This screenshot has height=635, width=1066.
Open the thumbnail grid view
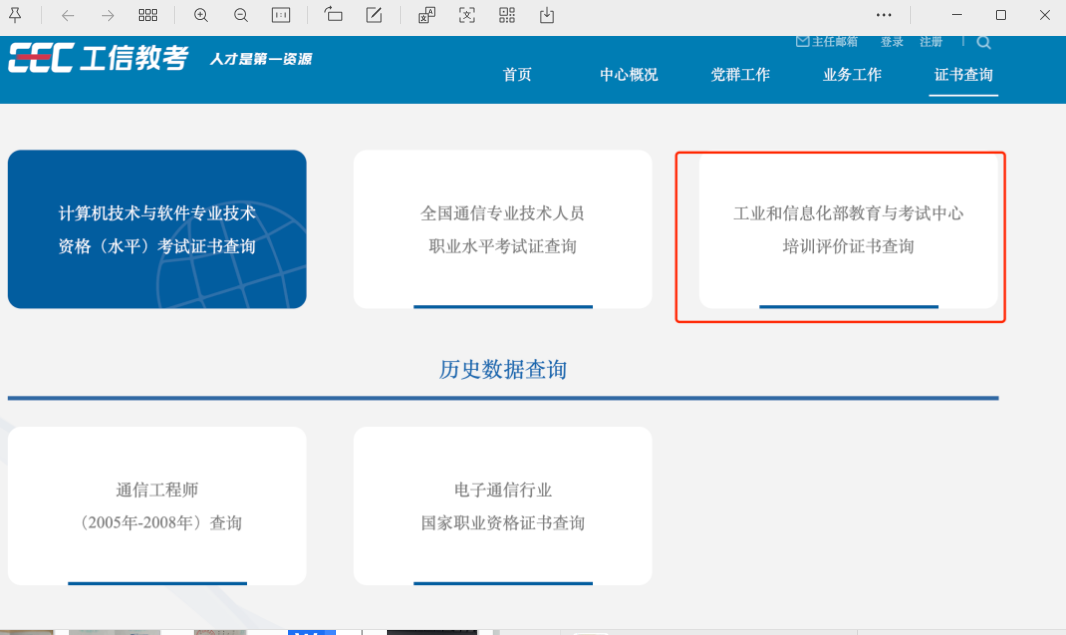148,15
